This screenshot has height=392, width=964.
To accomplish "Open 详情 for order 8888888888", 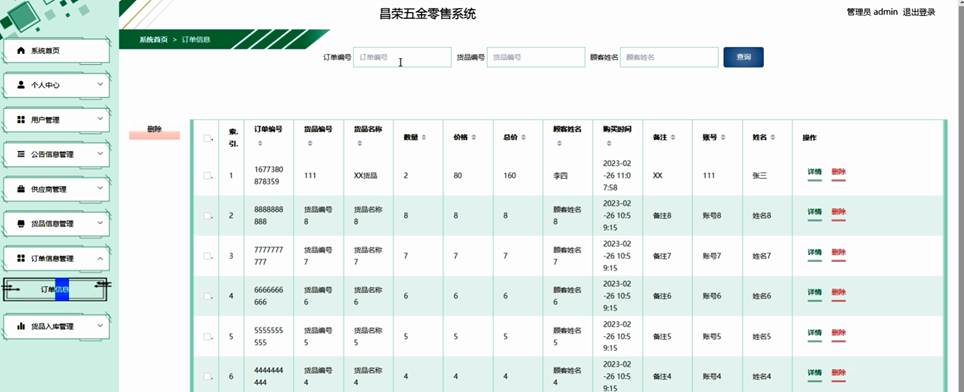I will pyautogui.click(x=814, y=213).
